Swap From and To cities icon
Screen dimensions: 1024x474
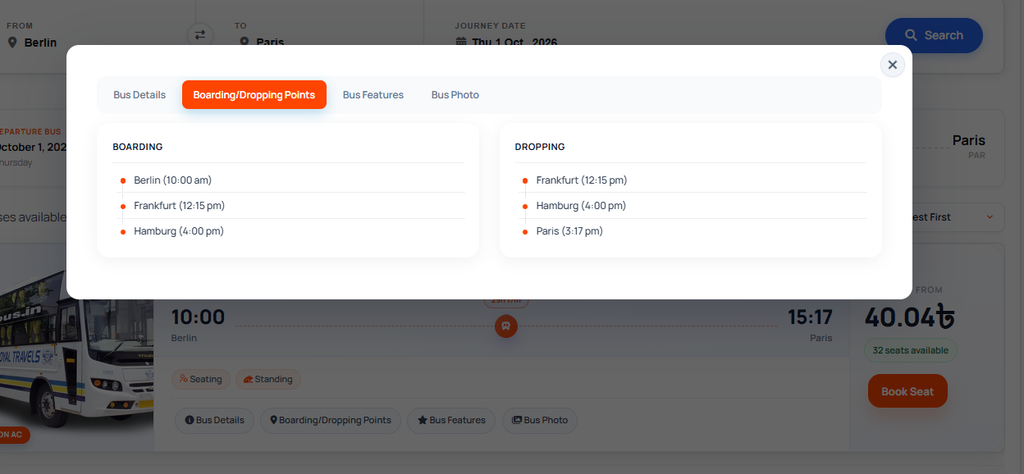pyautogui.click(x=200, y=35)
